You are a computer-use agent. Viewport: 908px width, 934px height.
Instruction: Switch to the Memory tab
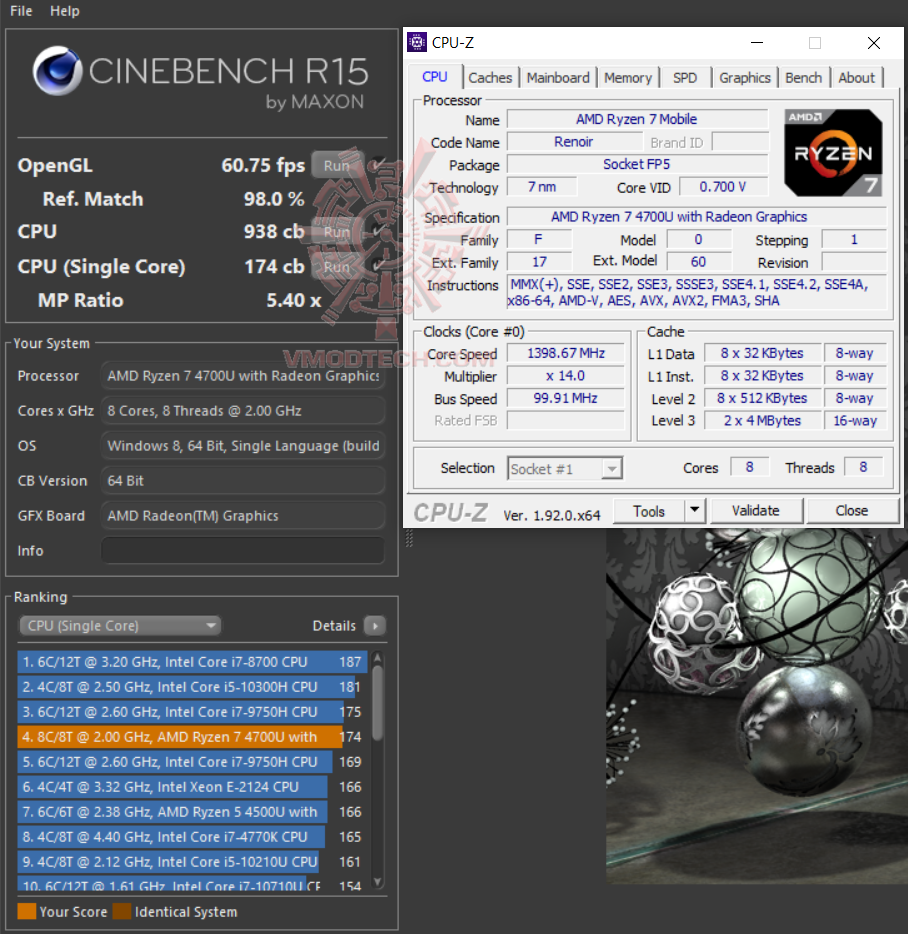628,77
